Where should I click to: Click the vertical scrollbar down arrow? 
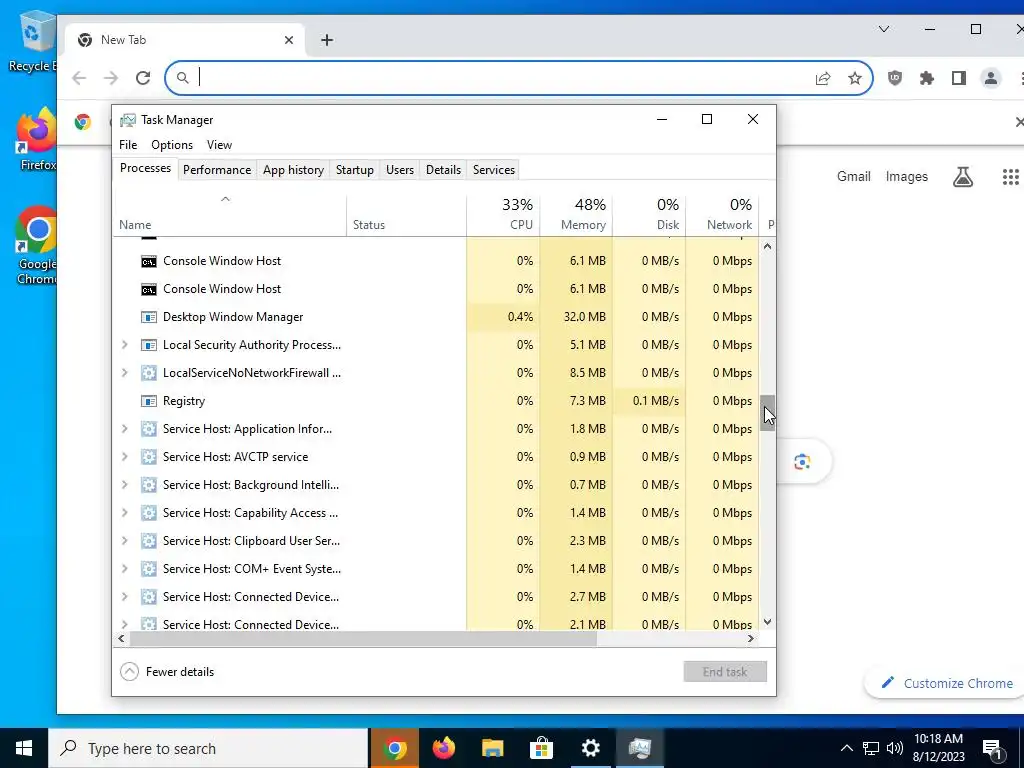pos(768,622)
